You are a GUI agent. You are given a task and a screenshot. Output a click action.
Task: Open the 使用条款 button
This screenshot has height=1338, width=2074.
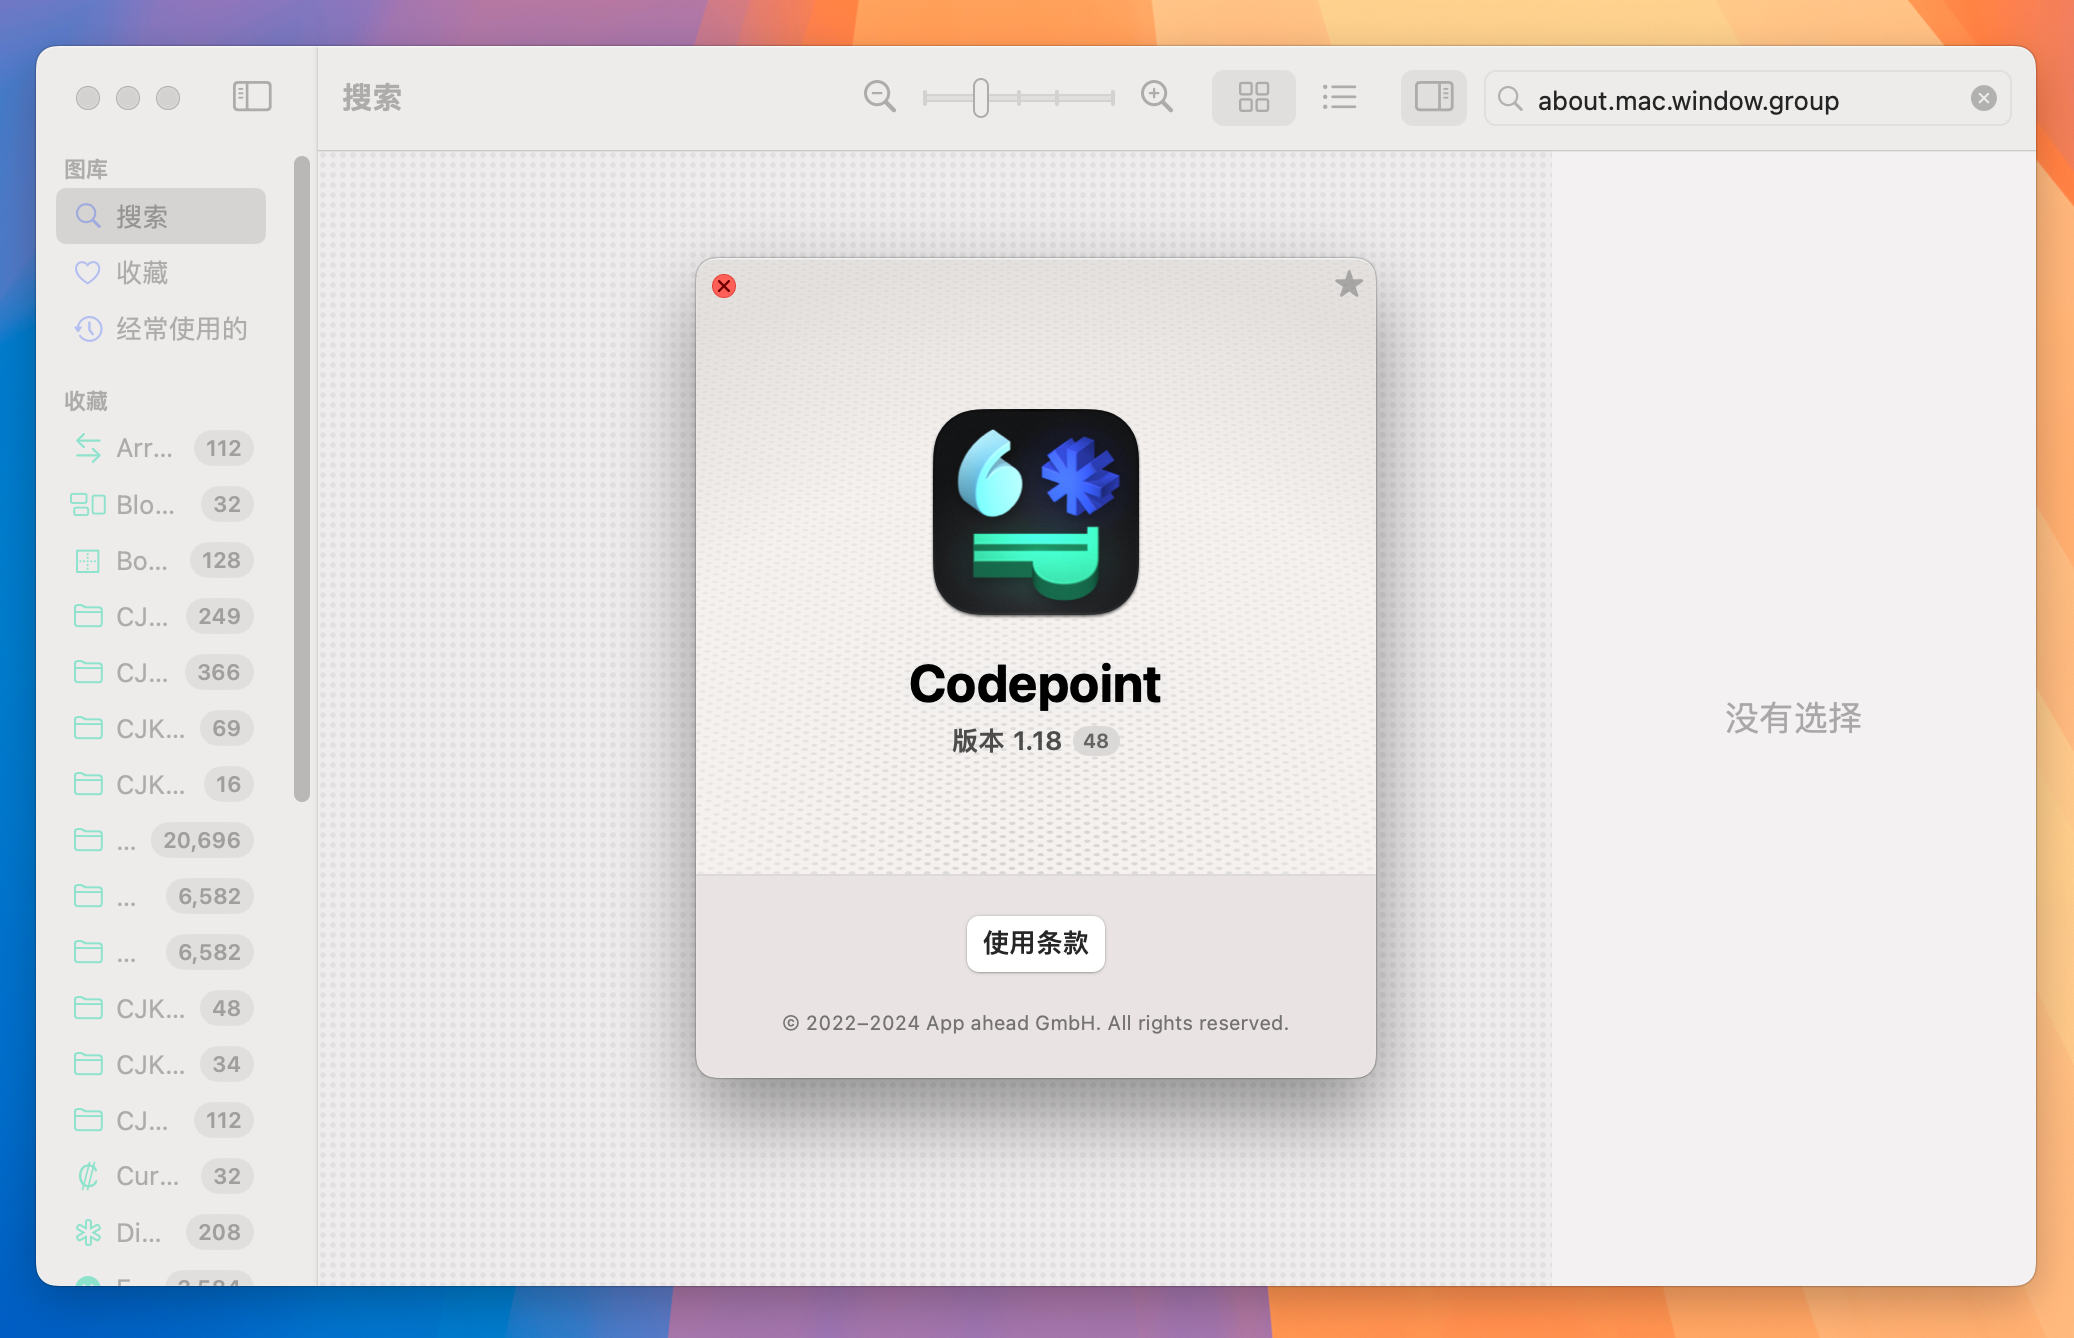pos(1035,943)
